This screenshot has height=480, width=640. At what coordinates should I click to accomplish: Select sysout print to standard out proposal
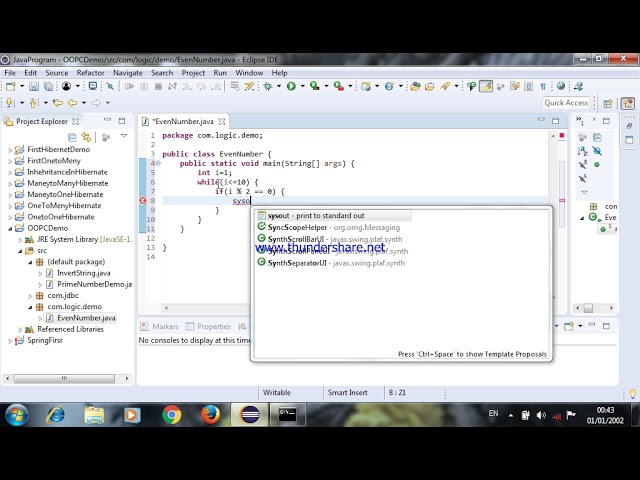pos(333,216)
